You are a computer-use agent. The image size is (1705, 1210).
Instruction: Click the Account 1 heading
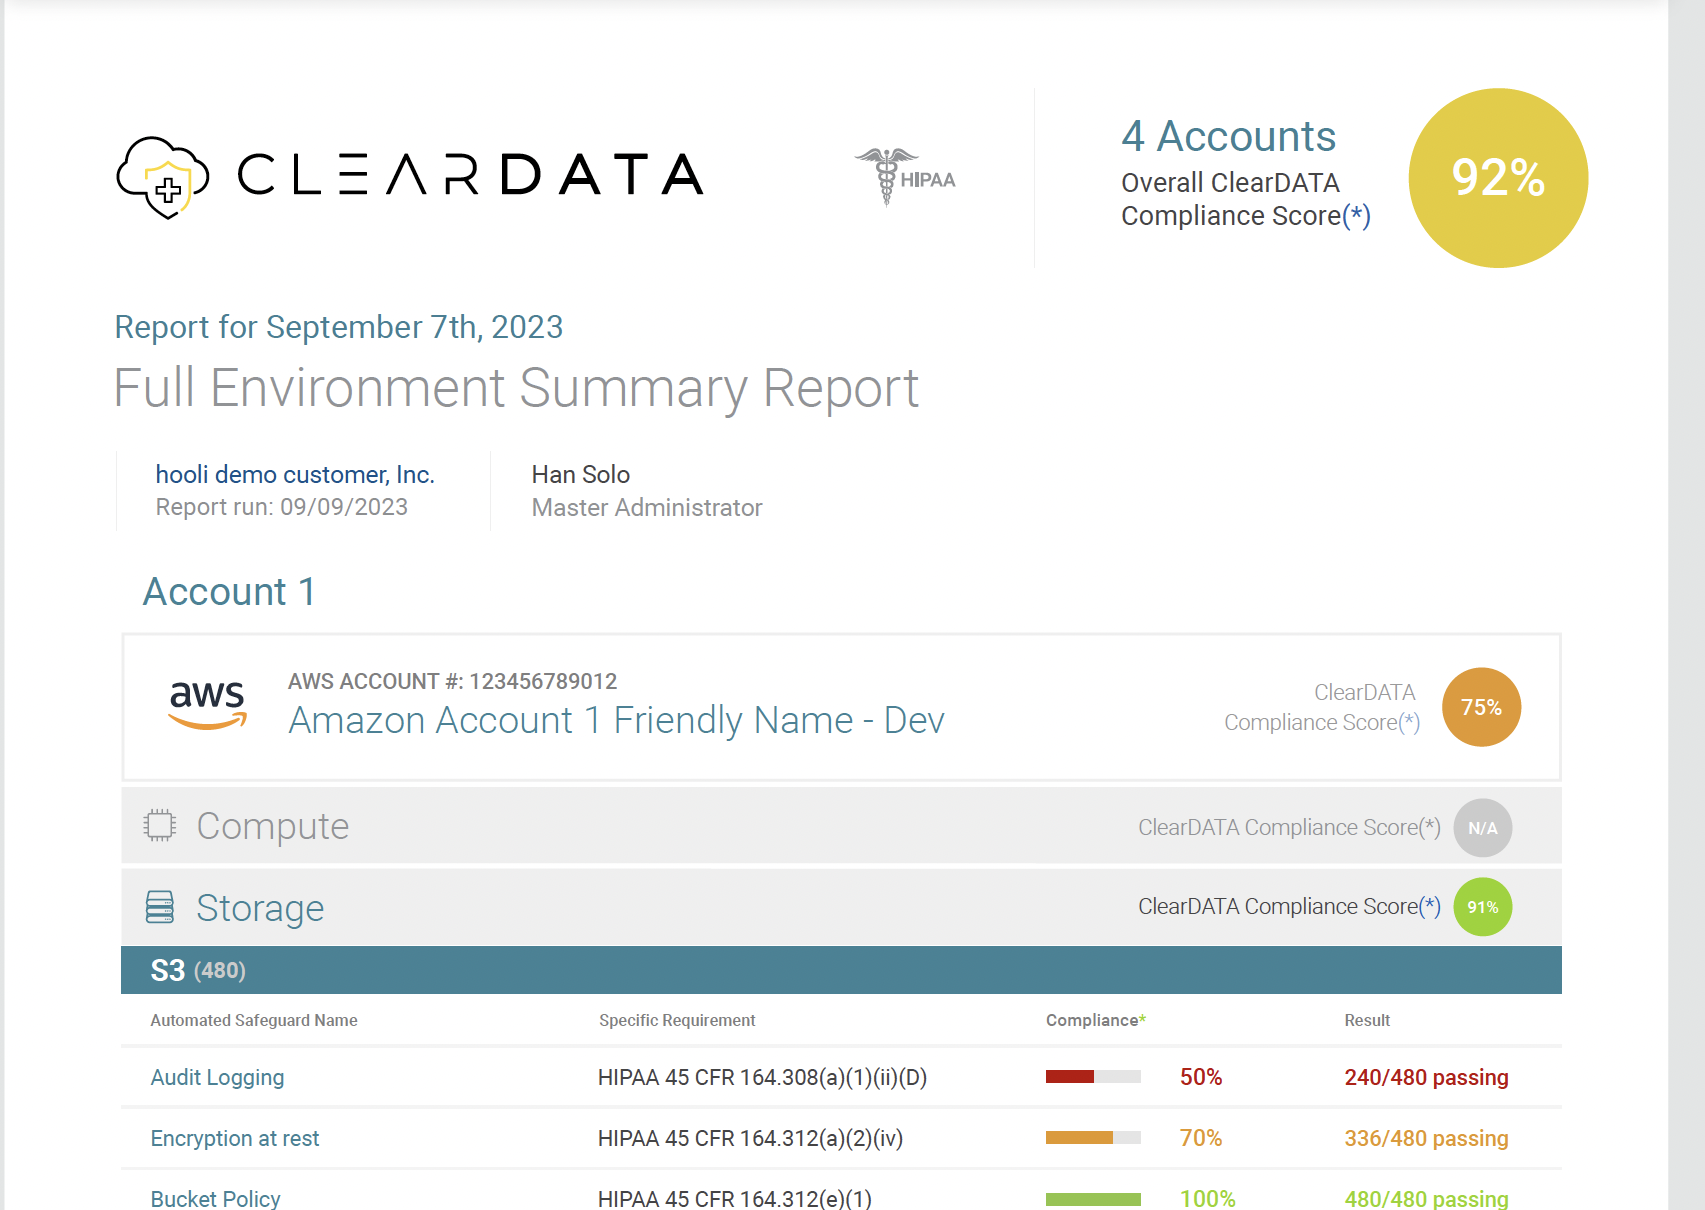[x=229, y=591]
